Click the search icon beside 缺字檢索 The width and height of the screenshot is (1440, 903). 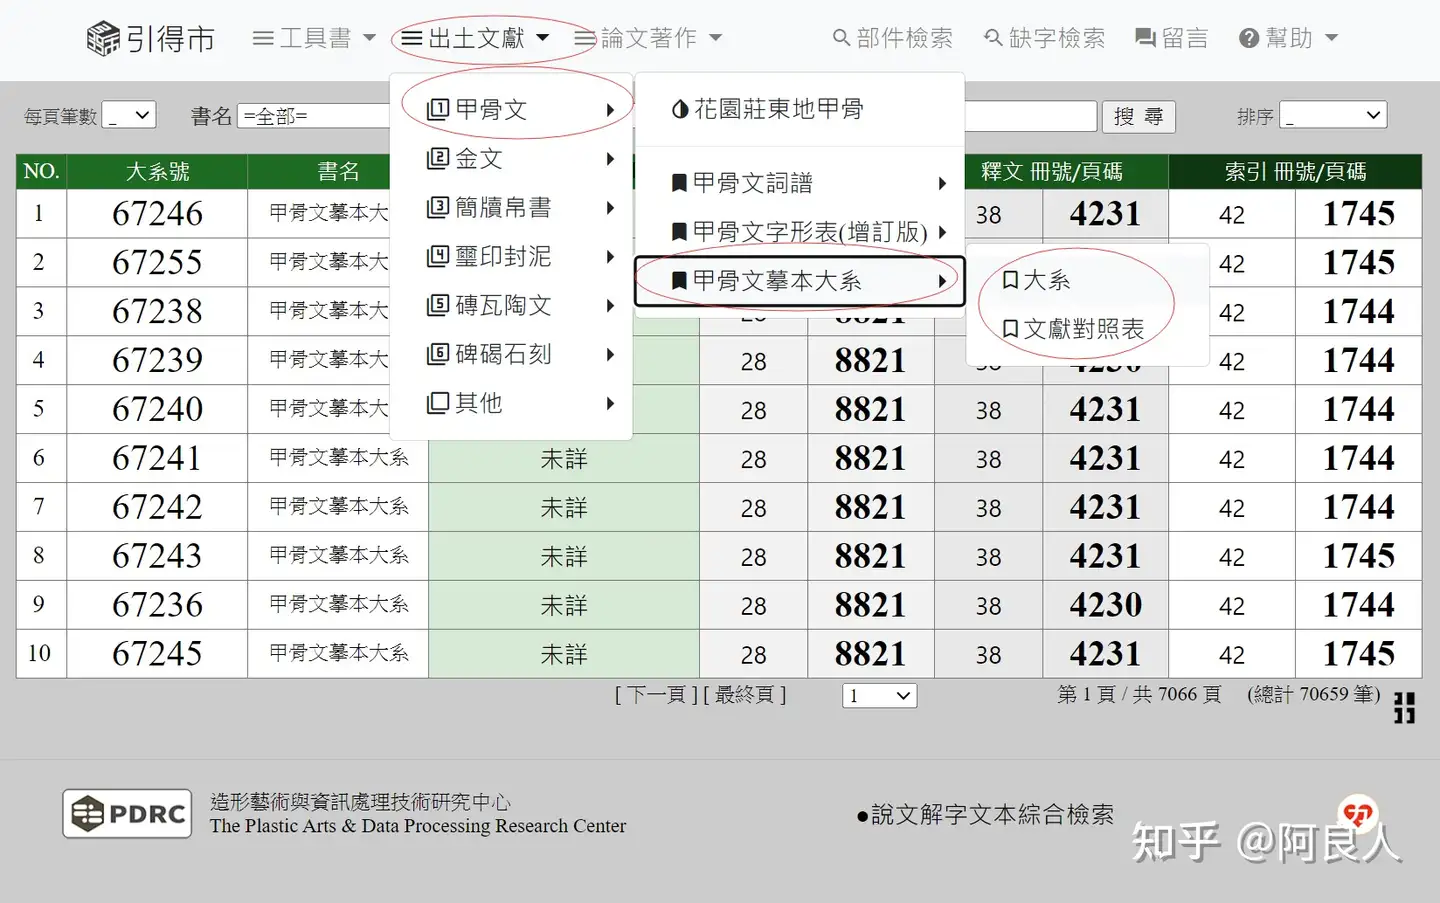[x=993, y=38]
